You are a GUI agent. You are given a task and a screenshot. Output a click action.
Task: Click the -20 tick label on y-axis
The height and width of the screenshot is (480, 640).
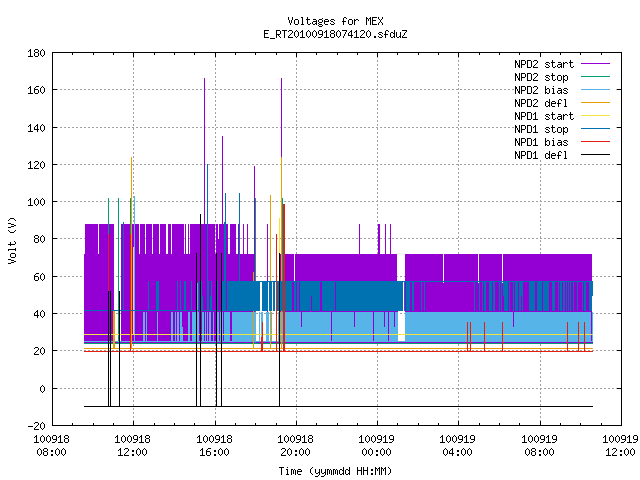click(36, 426)
